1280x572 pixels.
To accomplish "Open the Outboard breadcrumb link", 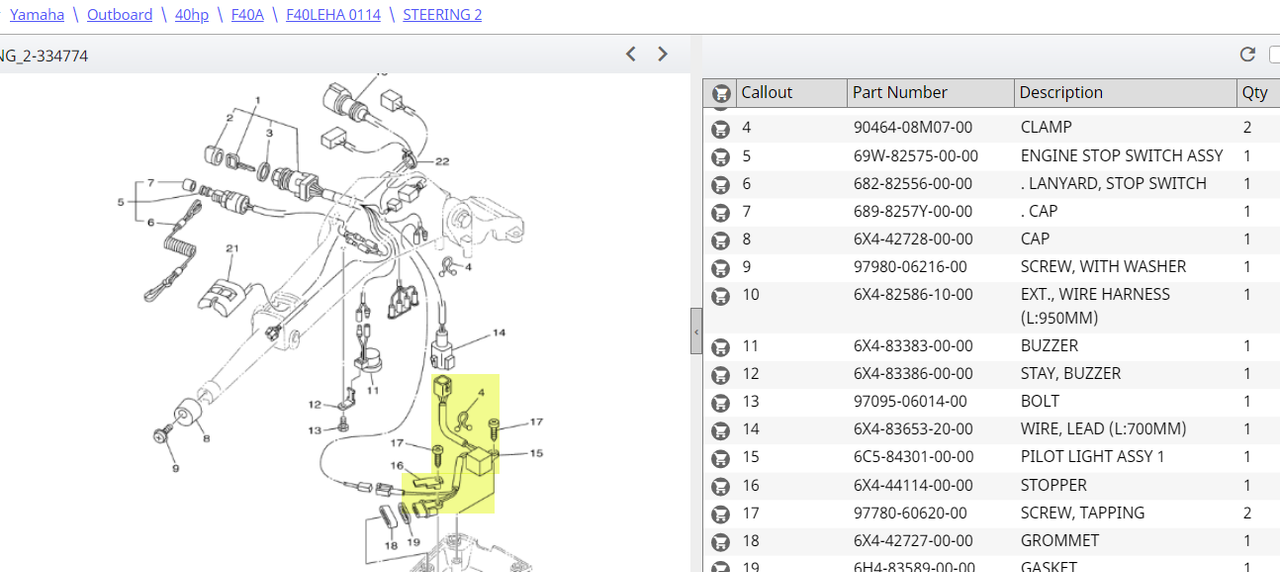I will [120, 15].
